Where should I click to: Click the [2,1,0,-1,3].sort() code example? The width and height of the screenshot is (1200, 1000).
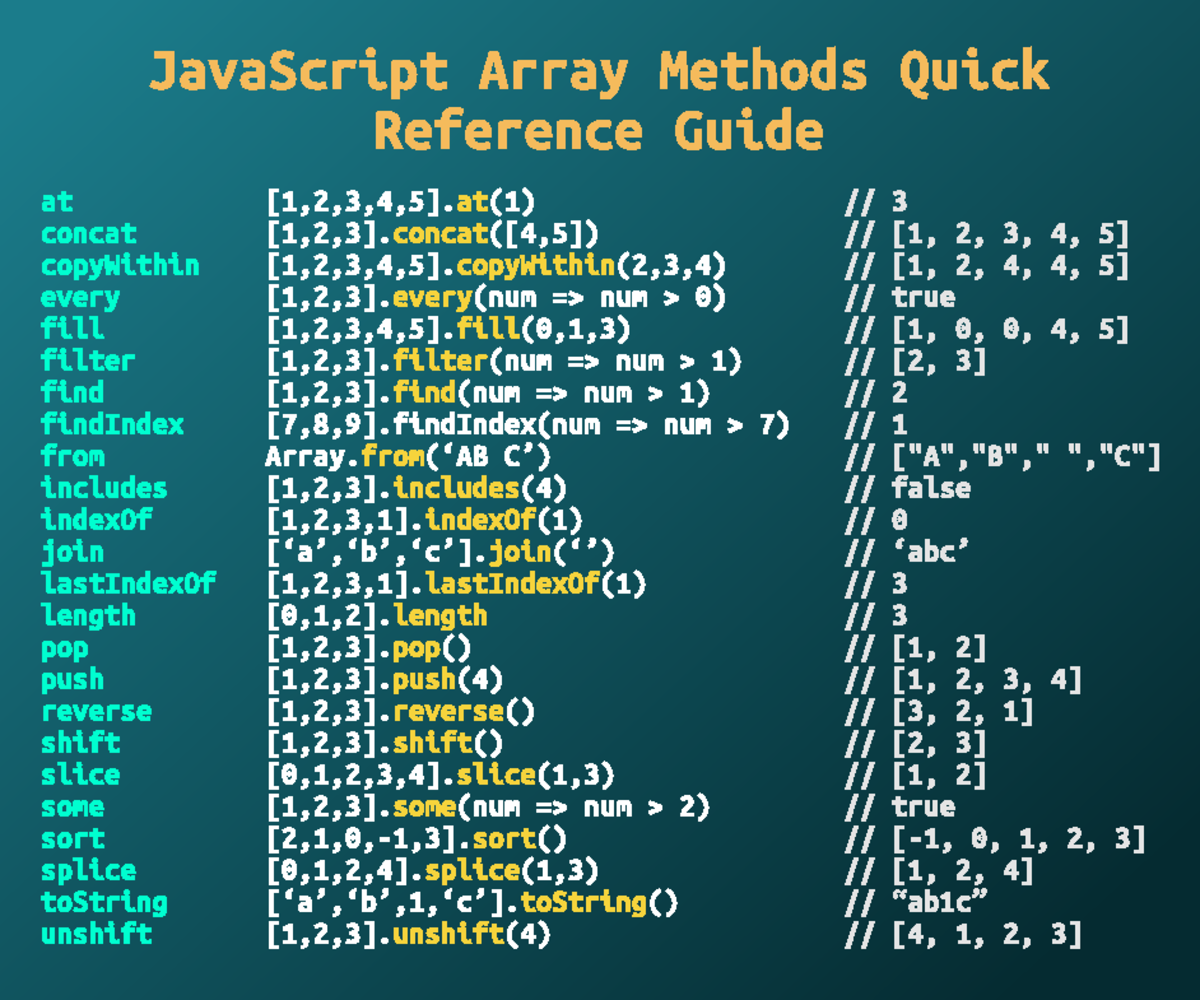click(416, 839)
